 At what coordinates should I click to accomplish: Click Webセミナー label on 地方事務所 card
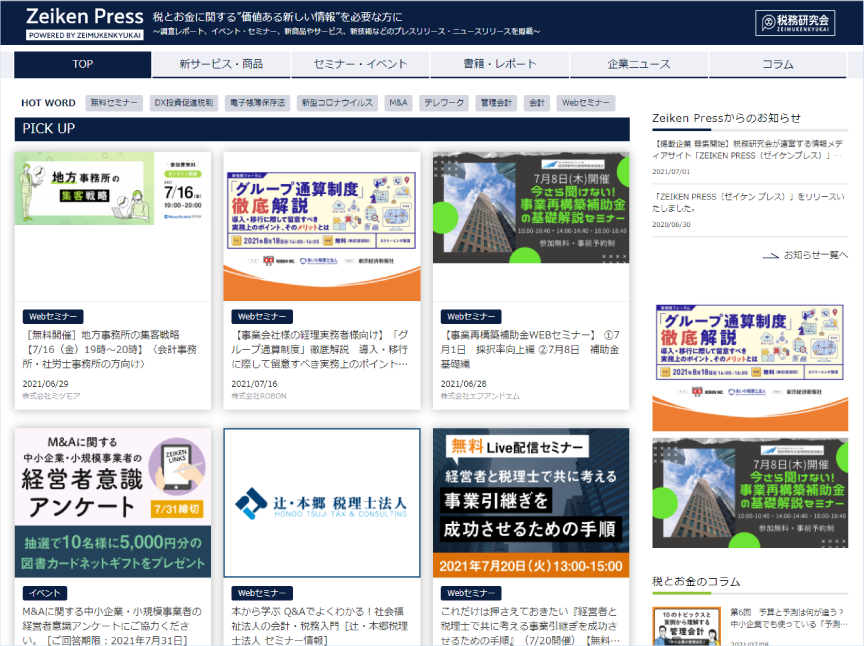tap(53, 316)
